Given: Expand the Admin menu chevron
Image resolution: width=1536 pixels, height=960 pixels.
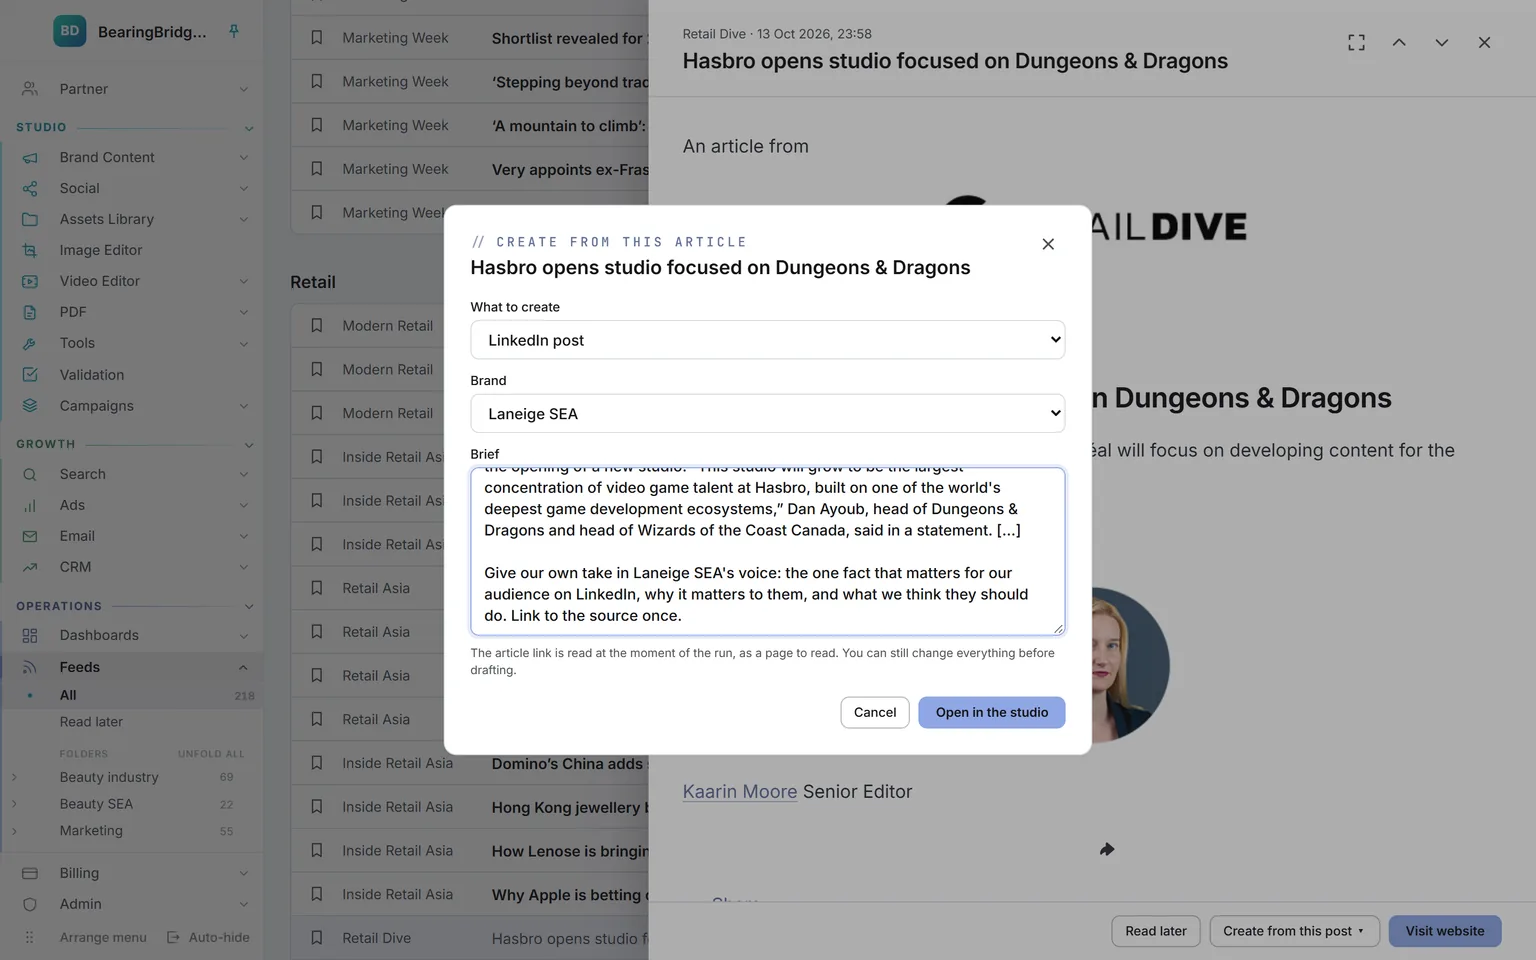Looking at the screenshot, I should pos(243,904).
